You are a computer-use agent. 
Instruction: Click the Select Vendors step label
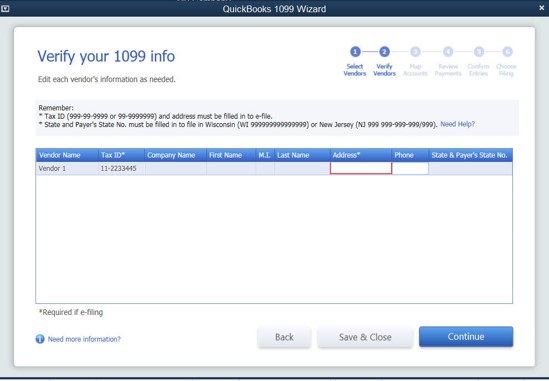tap(355, 70)
